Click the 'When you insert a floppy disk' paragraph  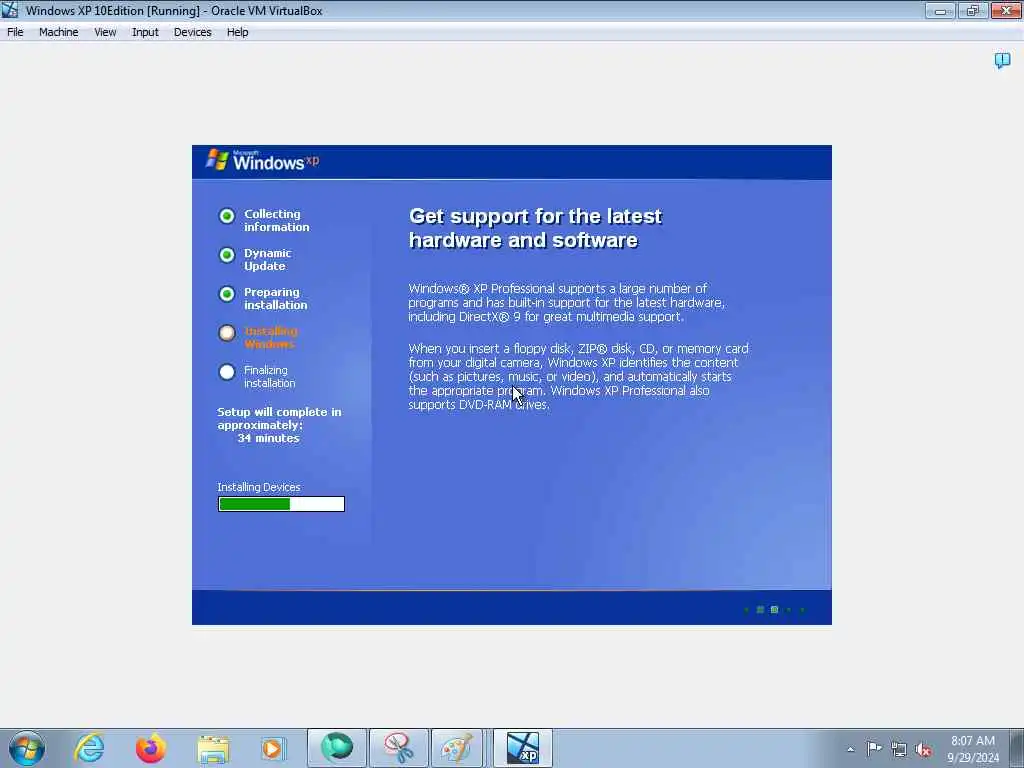click(578, 377)
